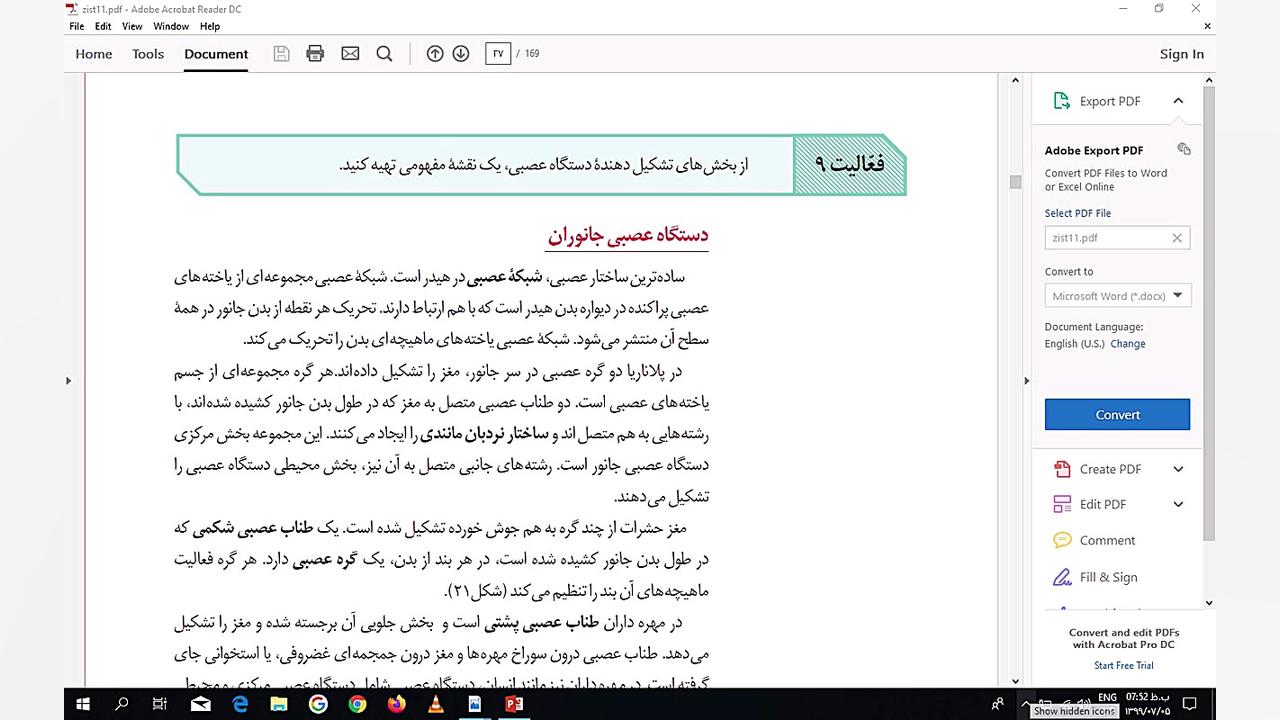The image size is (1280, 720).
Task: Collapse the right tools pane
Action: point(1026,380)
